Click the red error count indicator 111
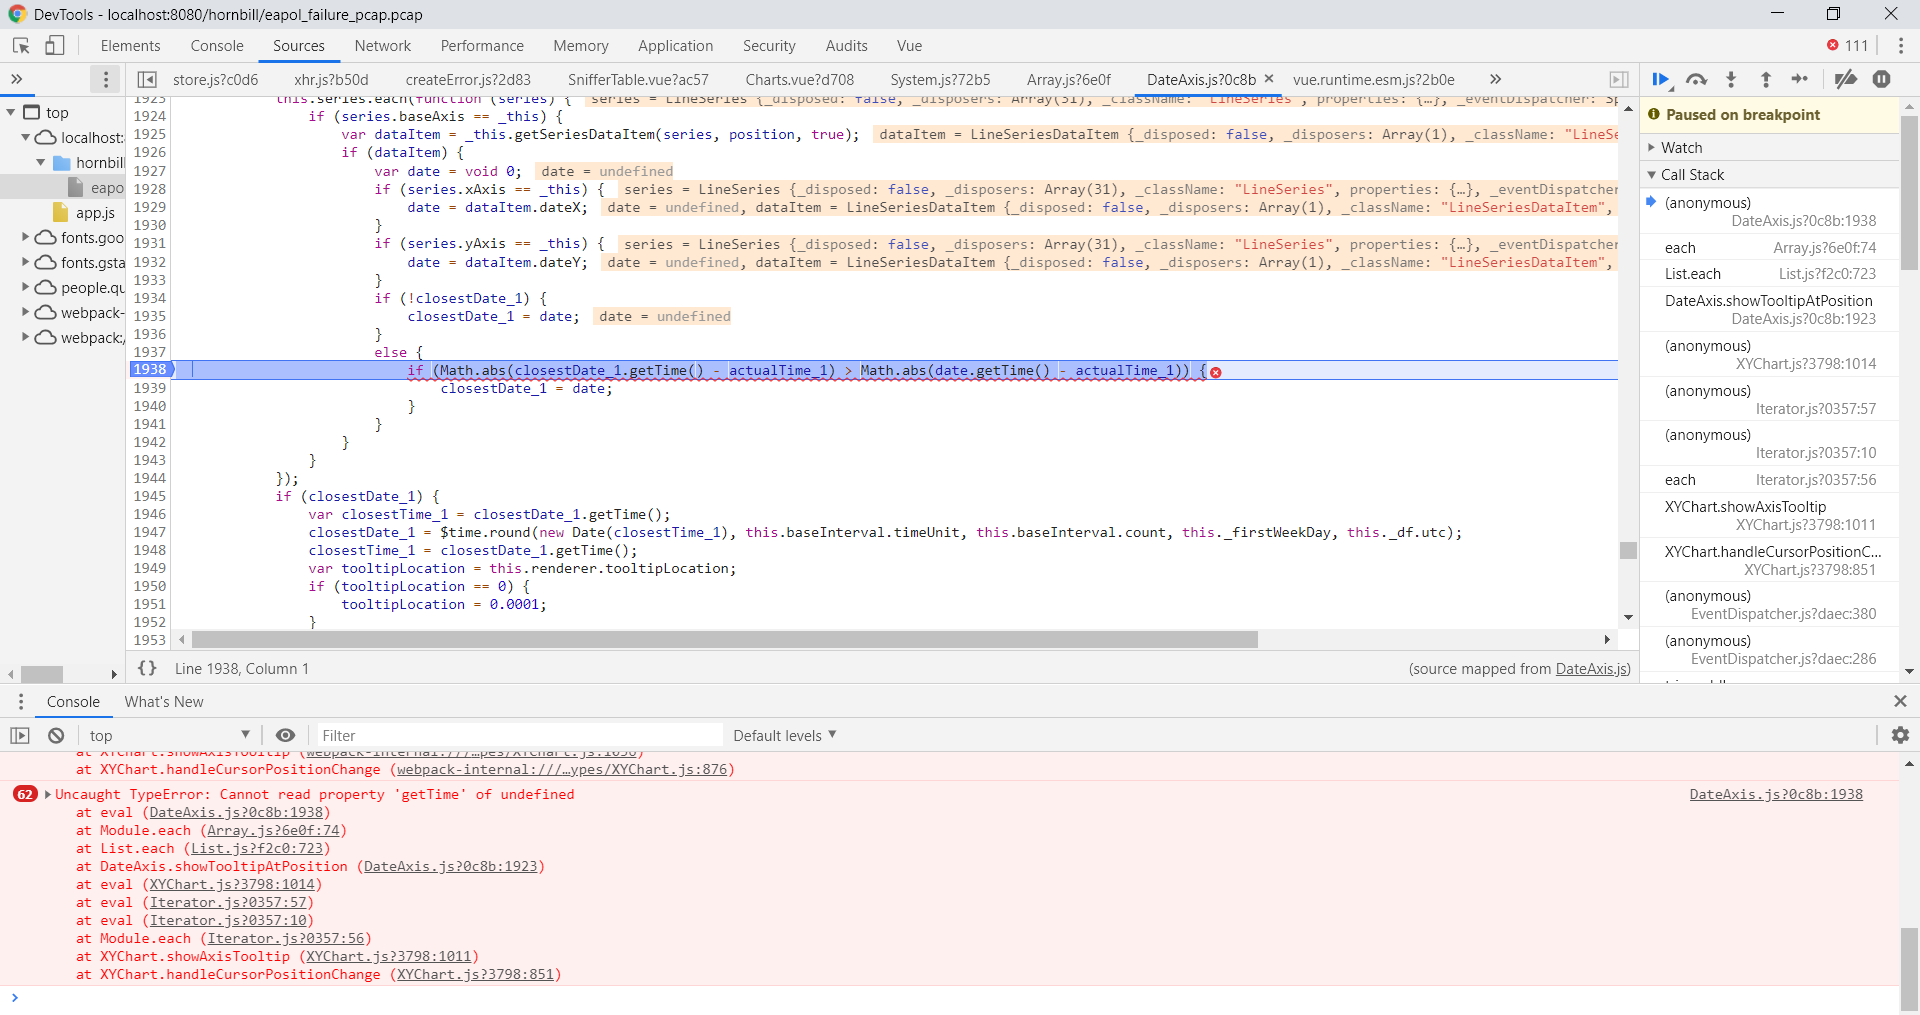This screenshot has height=1015, width=1920. (x=1848, y=46)
